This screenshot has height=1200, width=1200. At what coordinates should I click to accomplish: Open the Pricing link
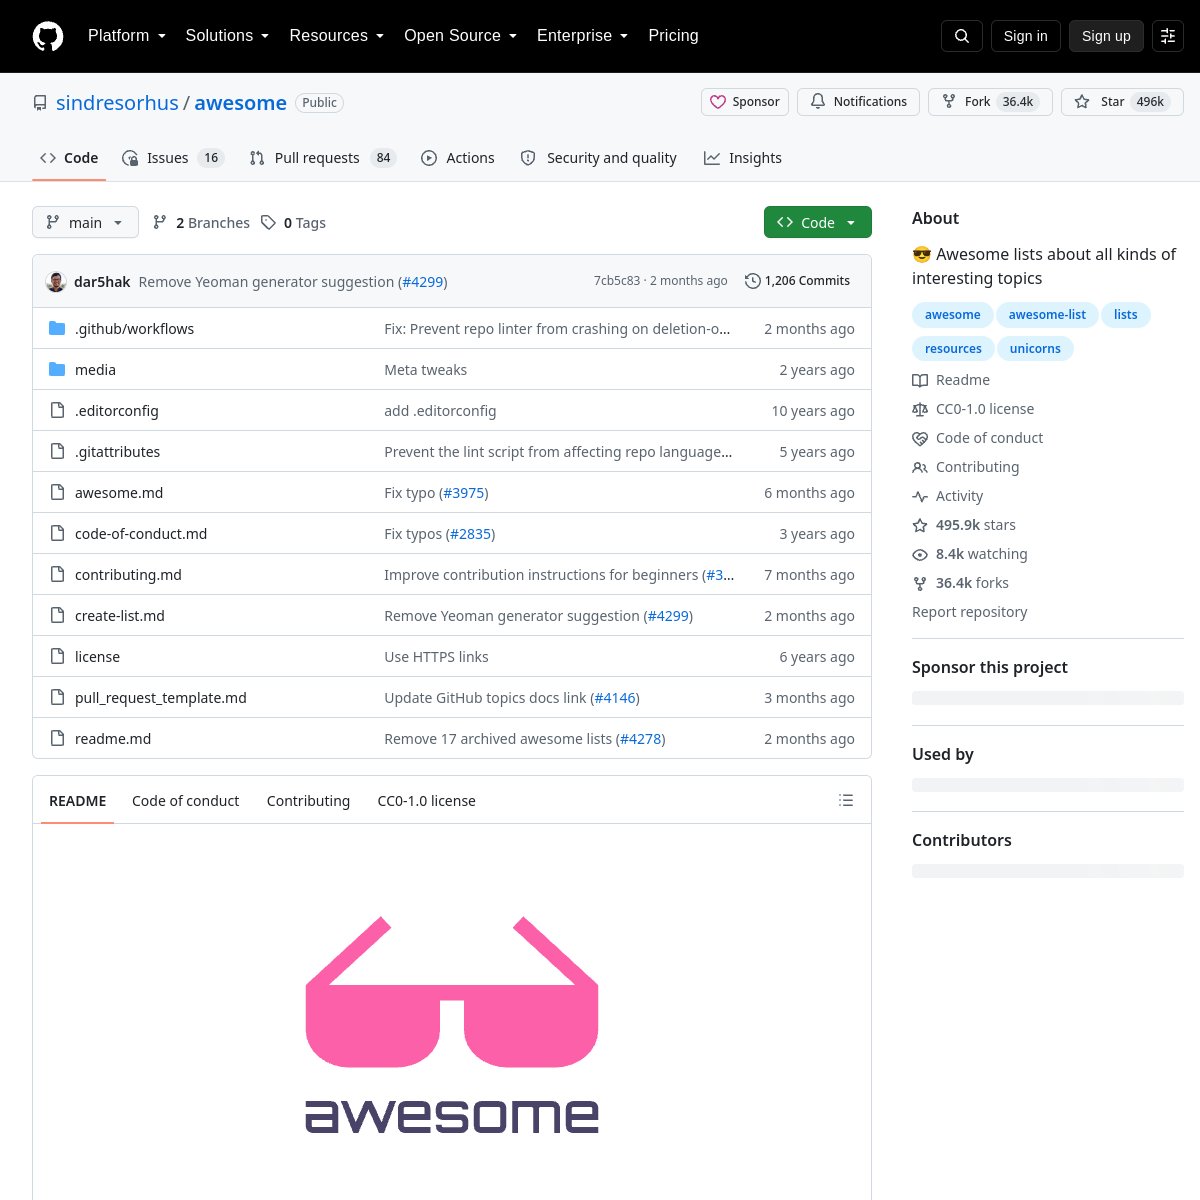coord(673,36)
